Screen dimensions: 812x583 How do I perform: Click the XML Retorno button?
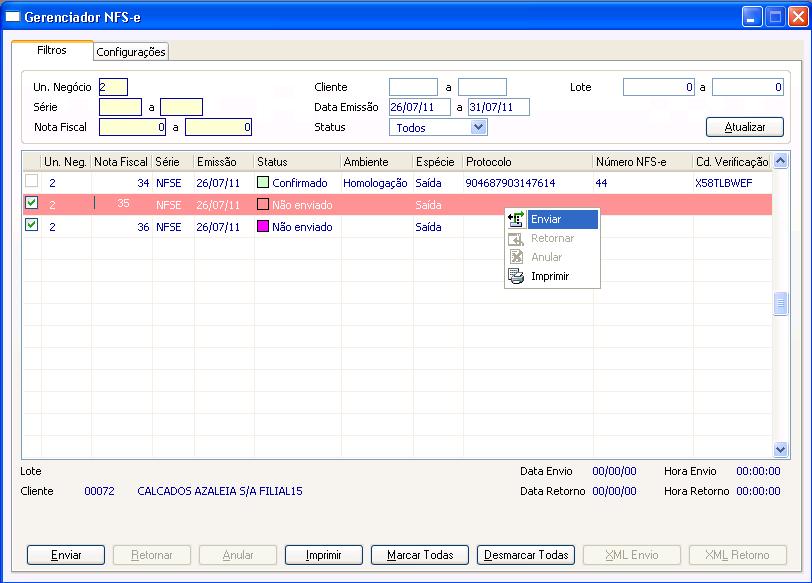737,555
